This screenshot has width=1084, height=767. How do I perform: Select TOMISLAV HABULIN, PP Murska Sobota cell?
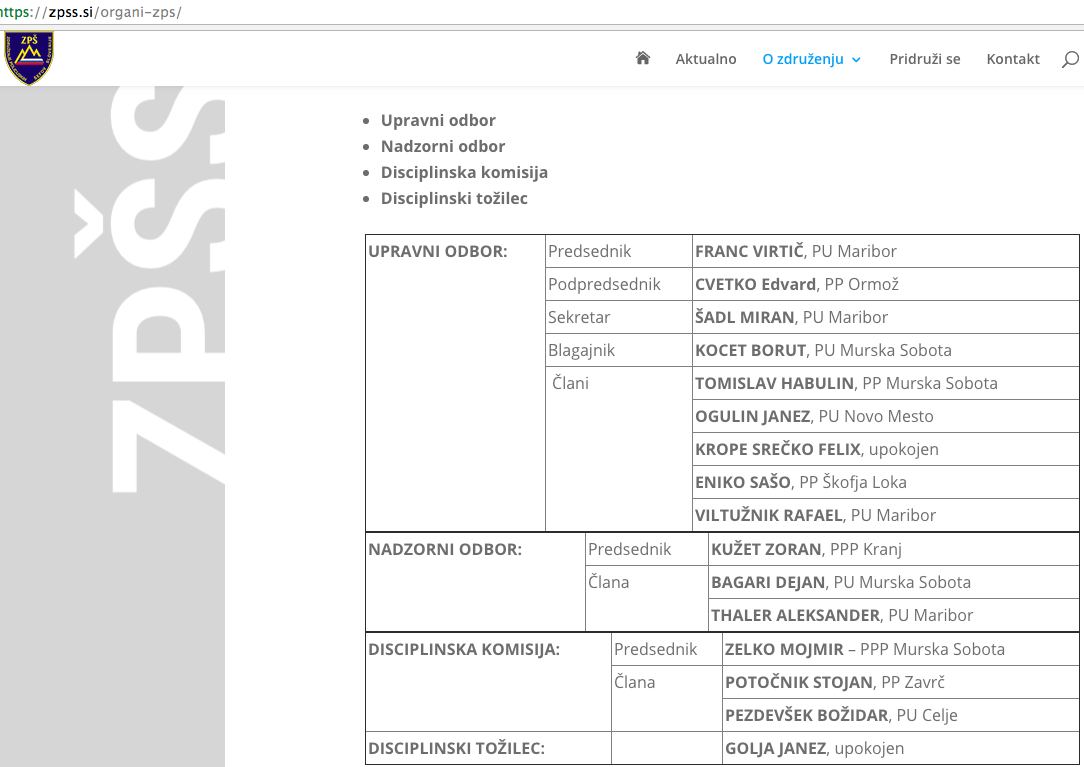coord(886,383)
